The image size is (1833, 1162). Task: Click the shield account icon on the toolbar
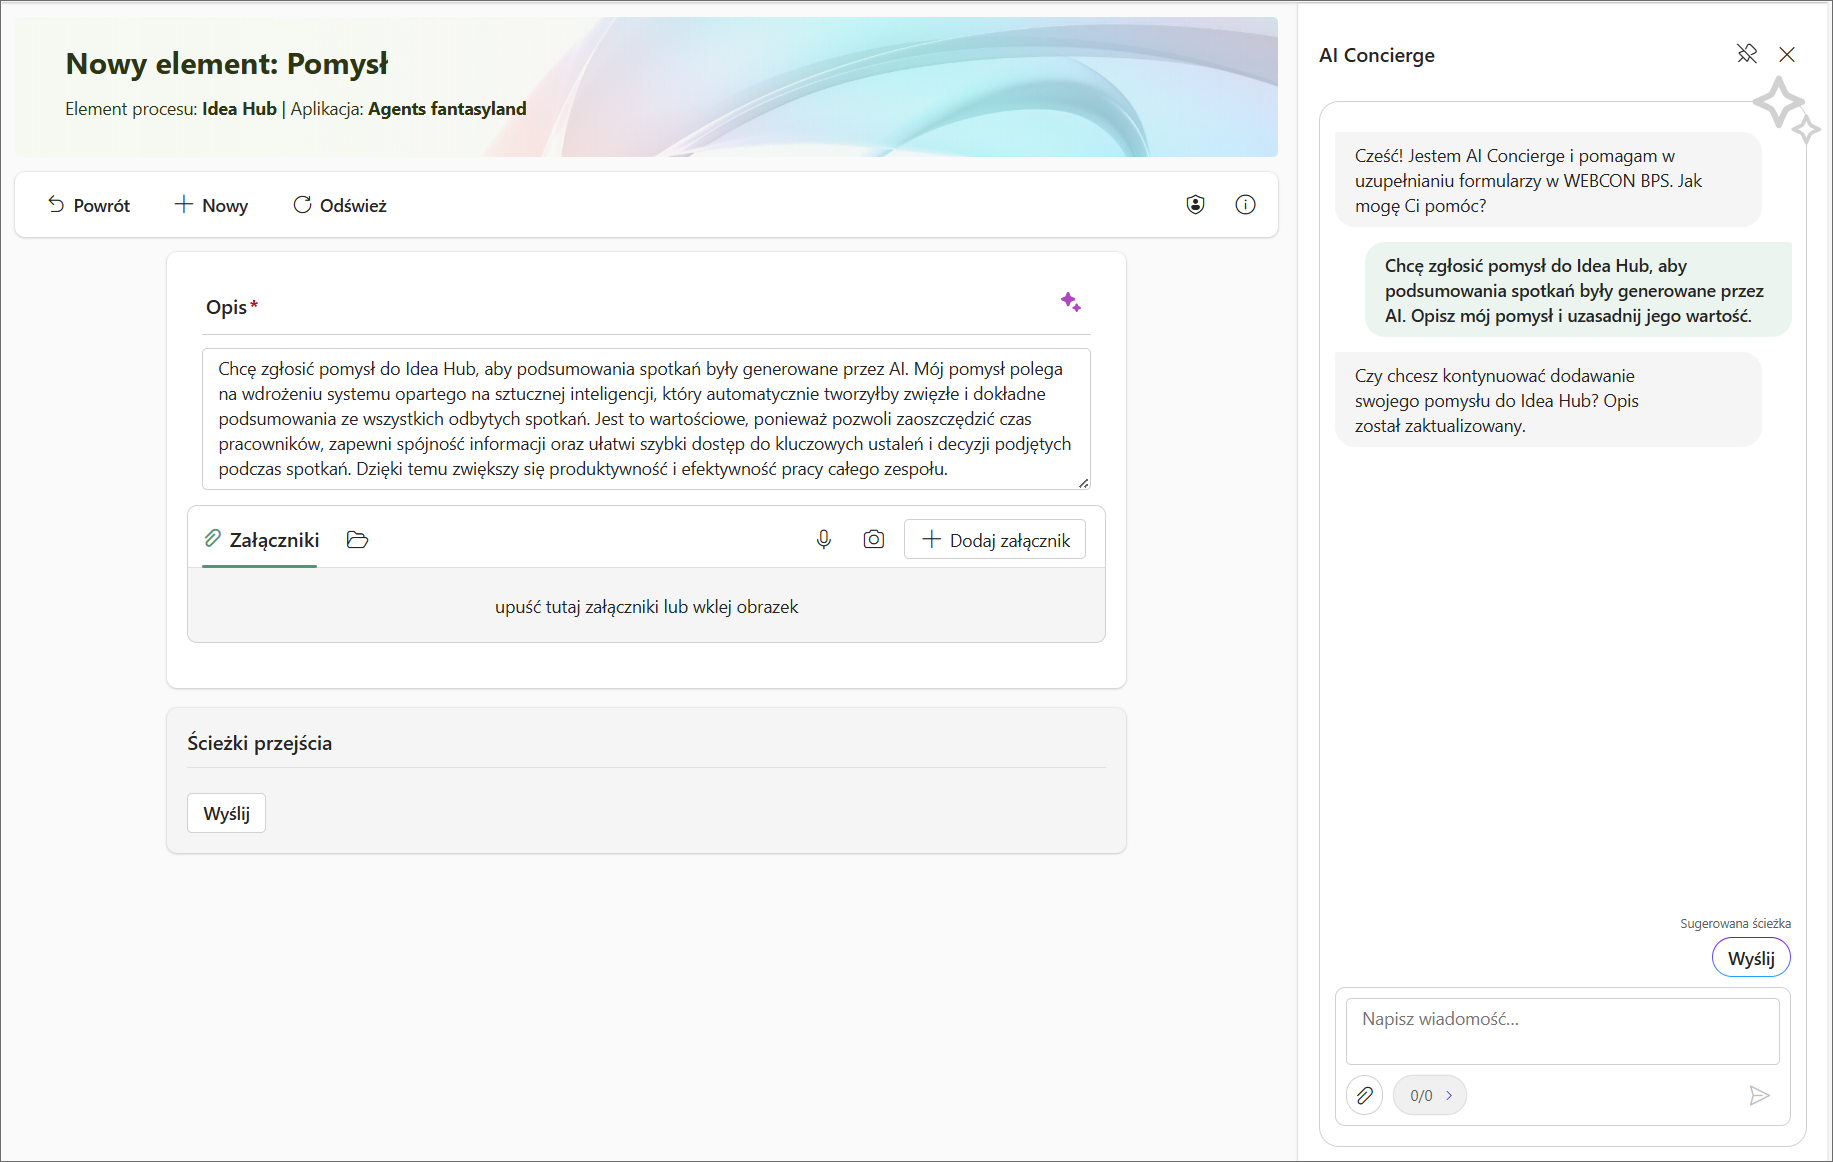[1196, 204]
